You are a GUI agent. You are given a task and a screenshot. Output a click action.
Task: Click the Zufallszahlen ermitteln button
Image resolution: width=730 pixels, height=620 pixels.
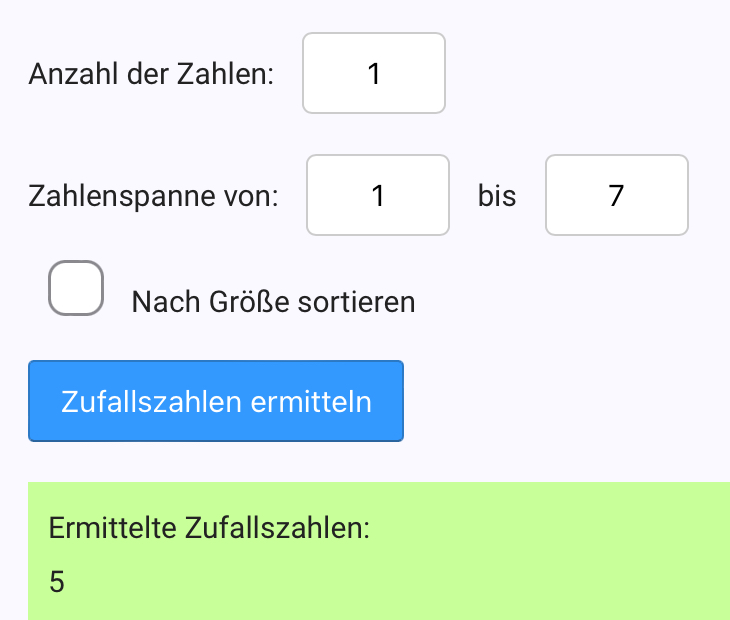click(x=216, y=401)
